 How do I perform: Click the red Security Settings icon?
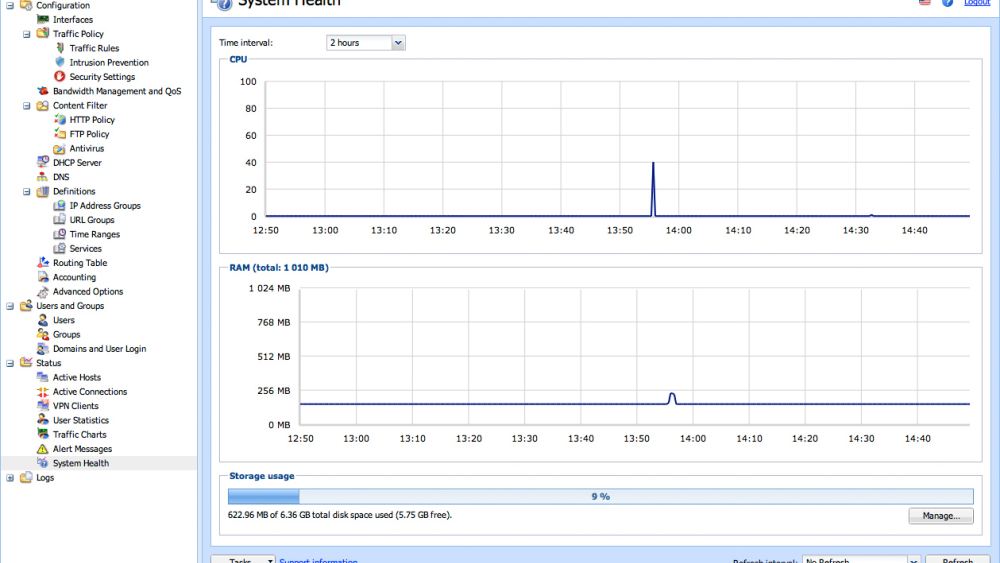click(60, 77)
